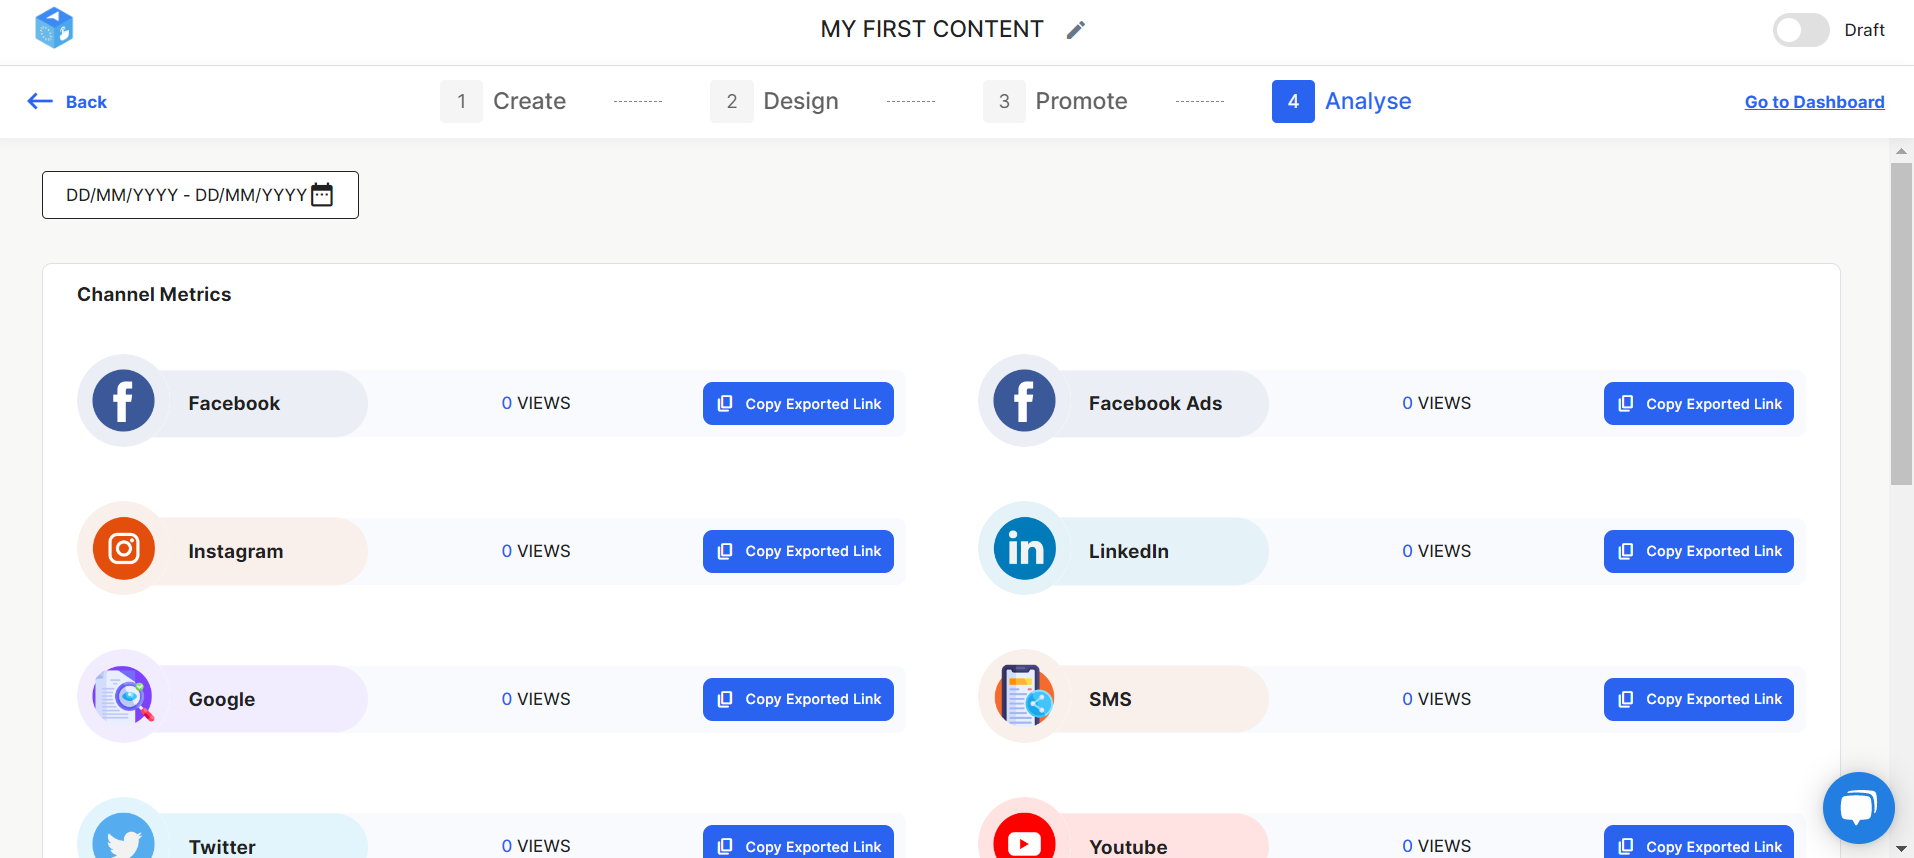Copy exported link for Twitter

pos(798,842)
